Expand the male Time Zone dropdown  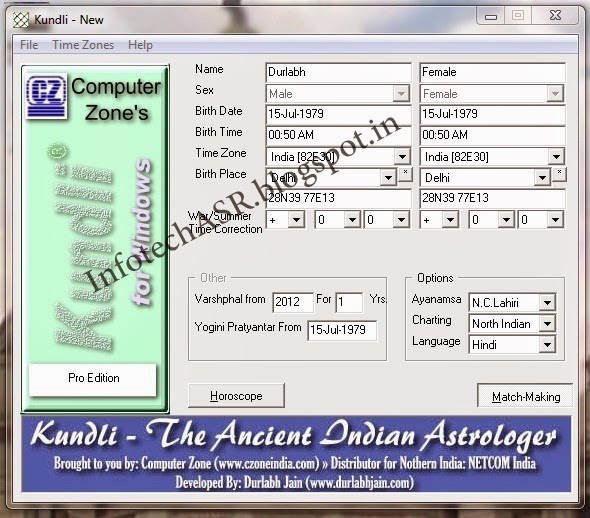402,156
